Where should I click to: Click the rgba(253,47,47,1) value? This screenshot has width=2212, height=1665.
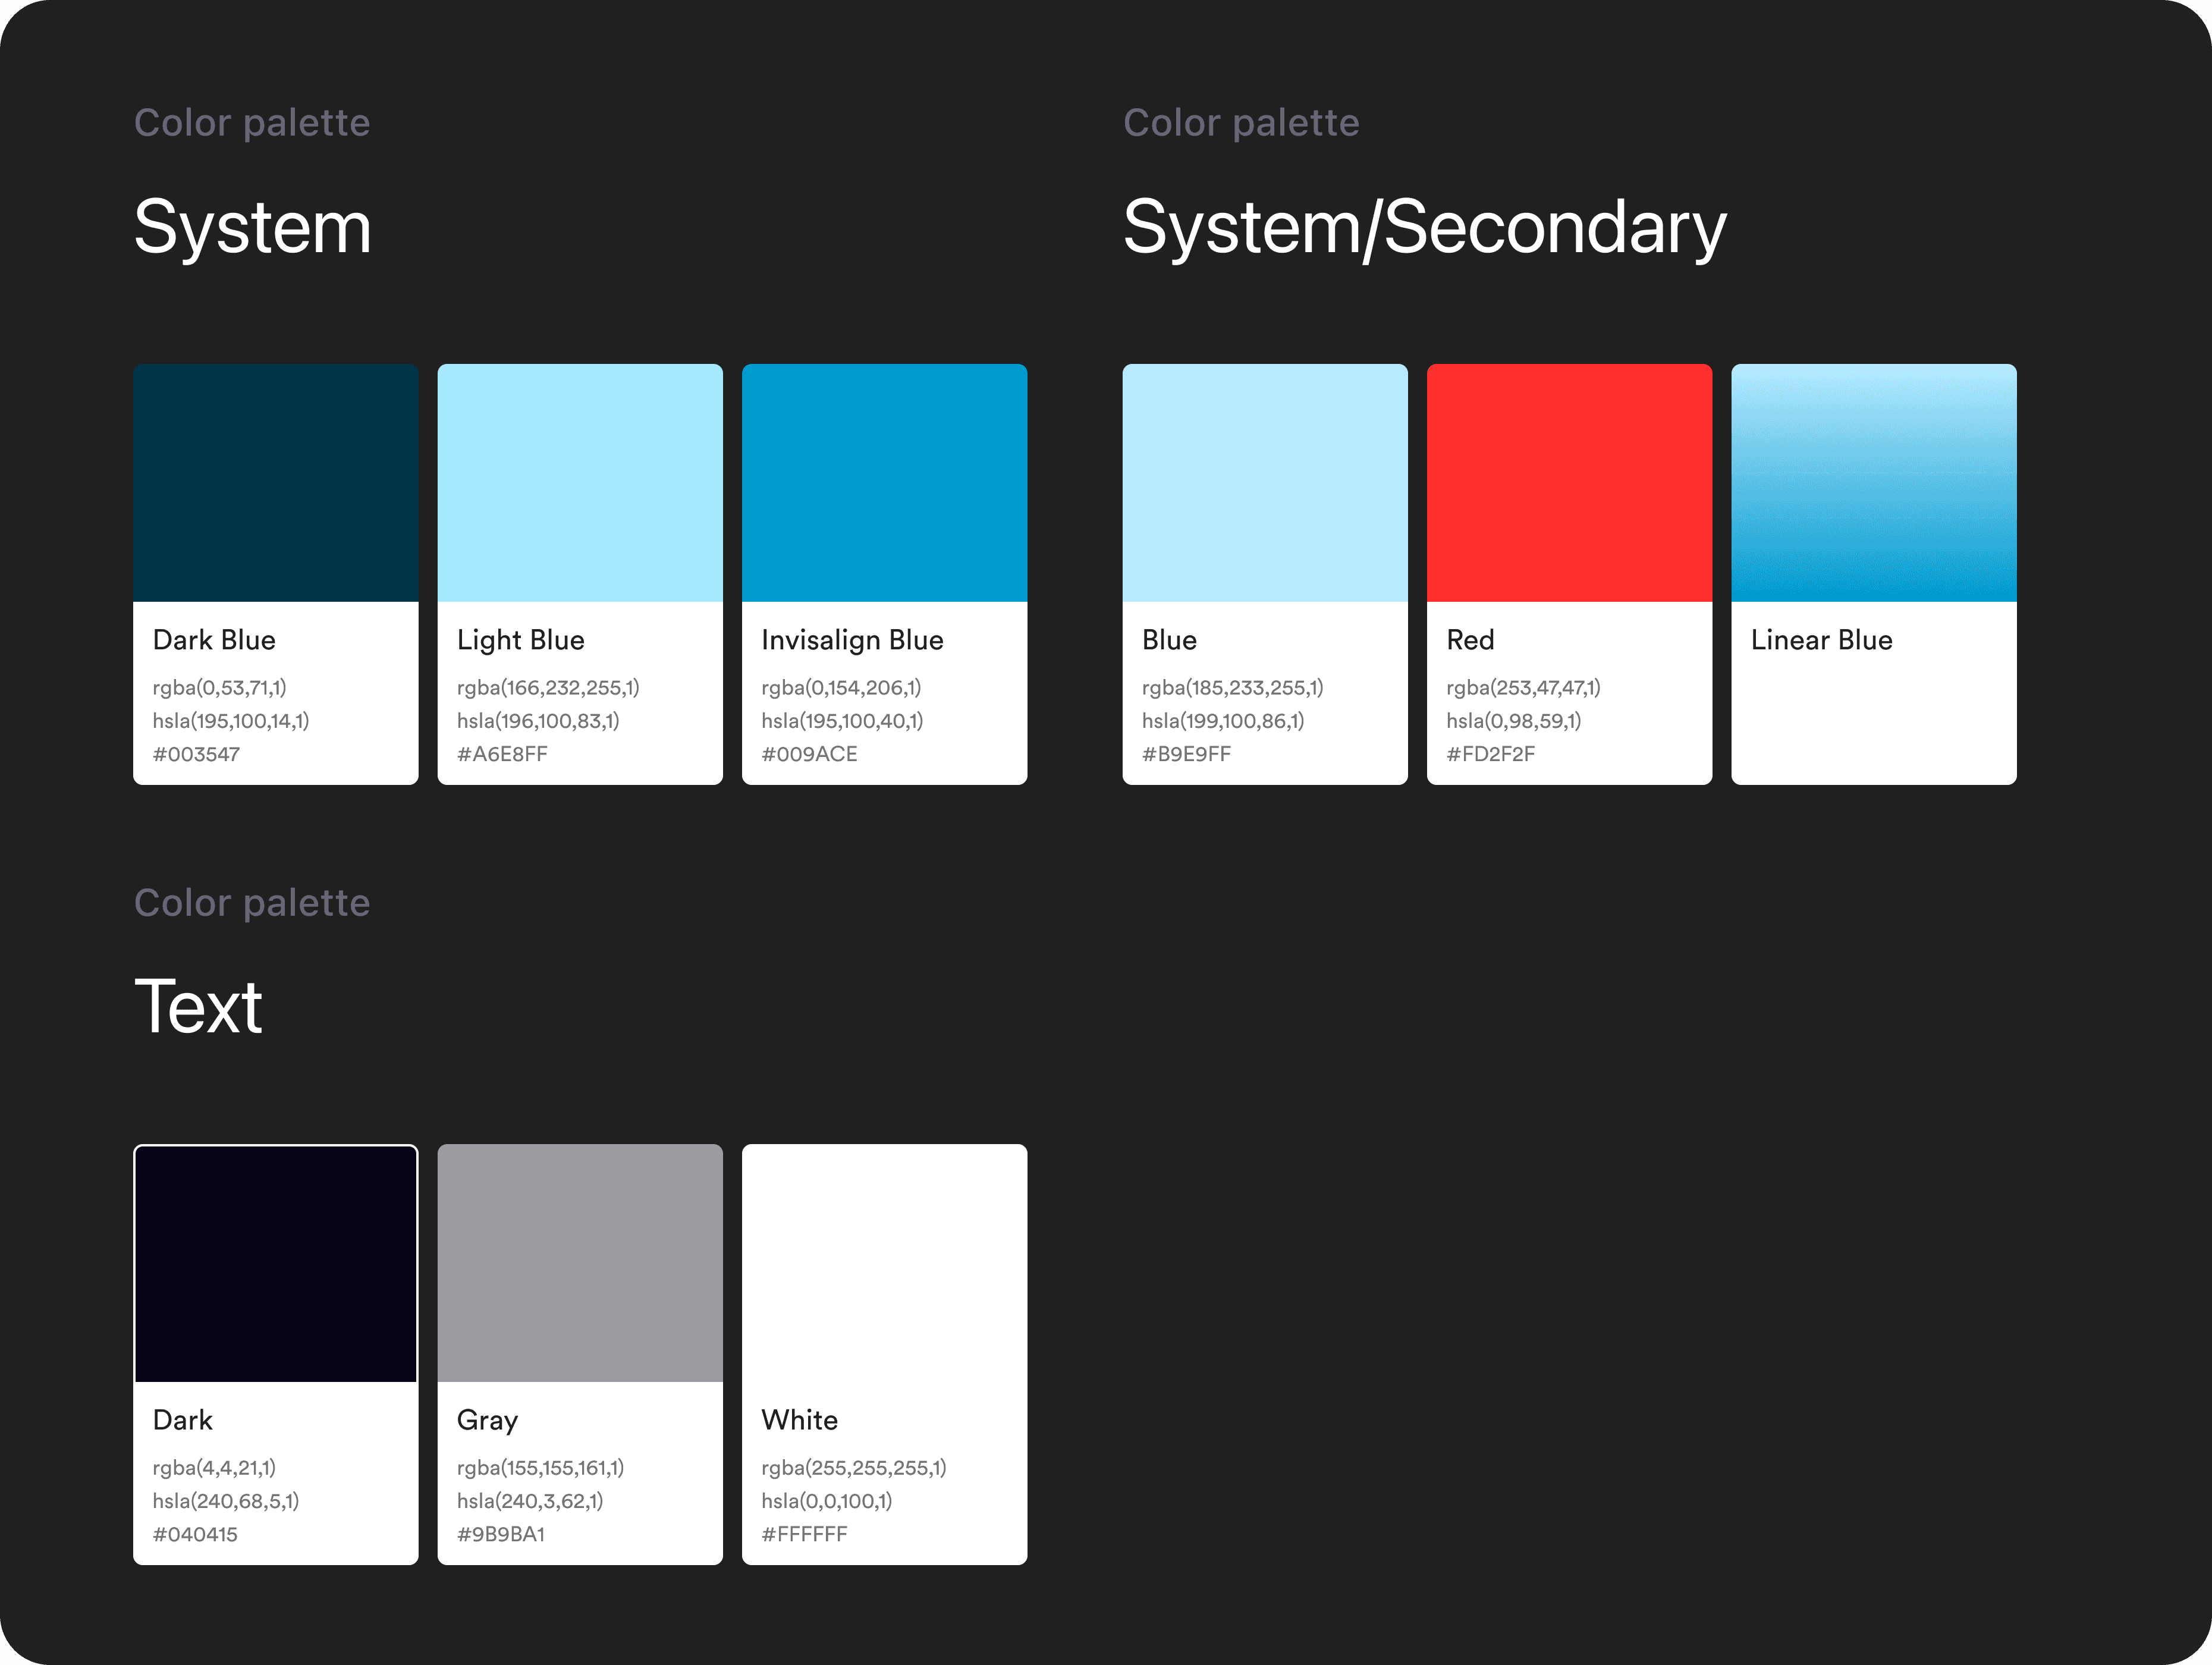[1522, 687]
